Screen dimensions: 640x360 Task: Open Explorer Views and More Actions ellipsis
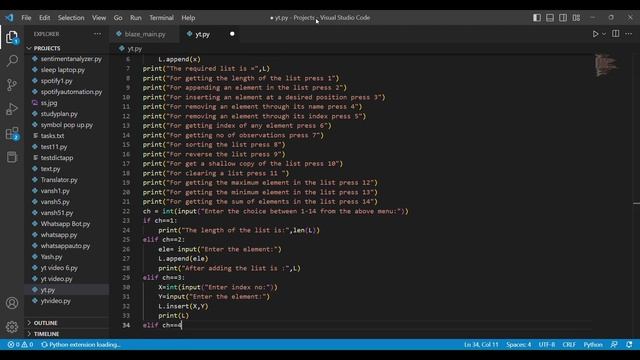tap(97, 34)
